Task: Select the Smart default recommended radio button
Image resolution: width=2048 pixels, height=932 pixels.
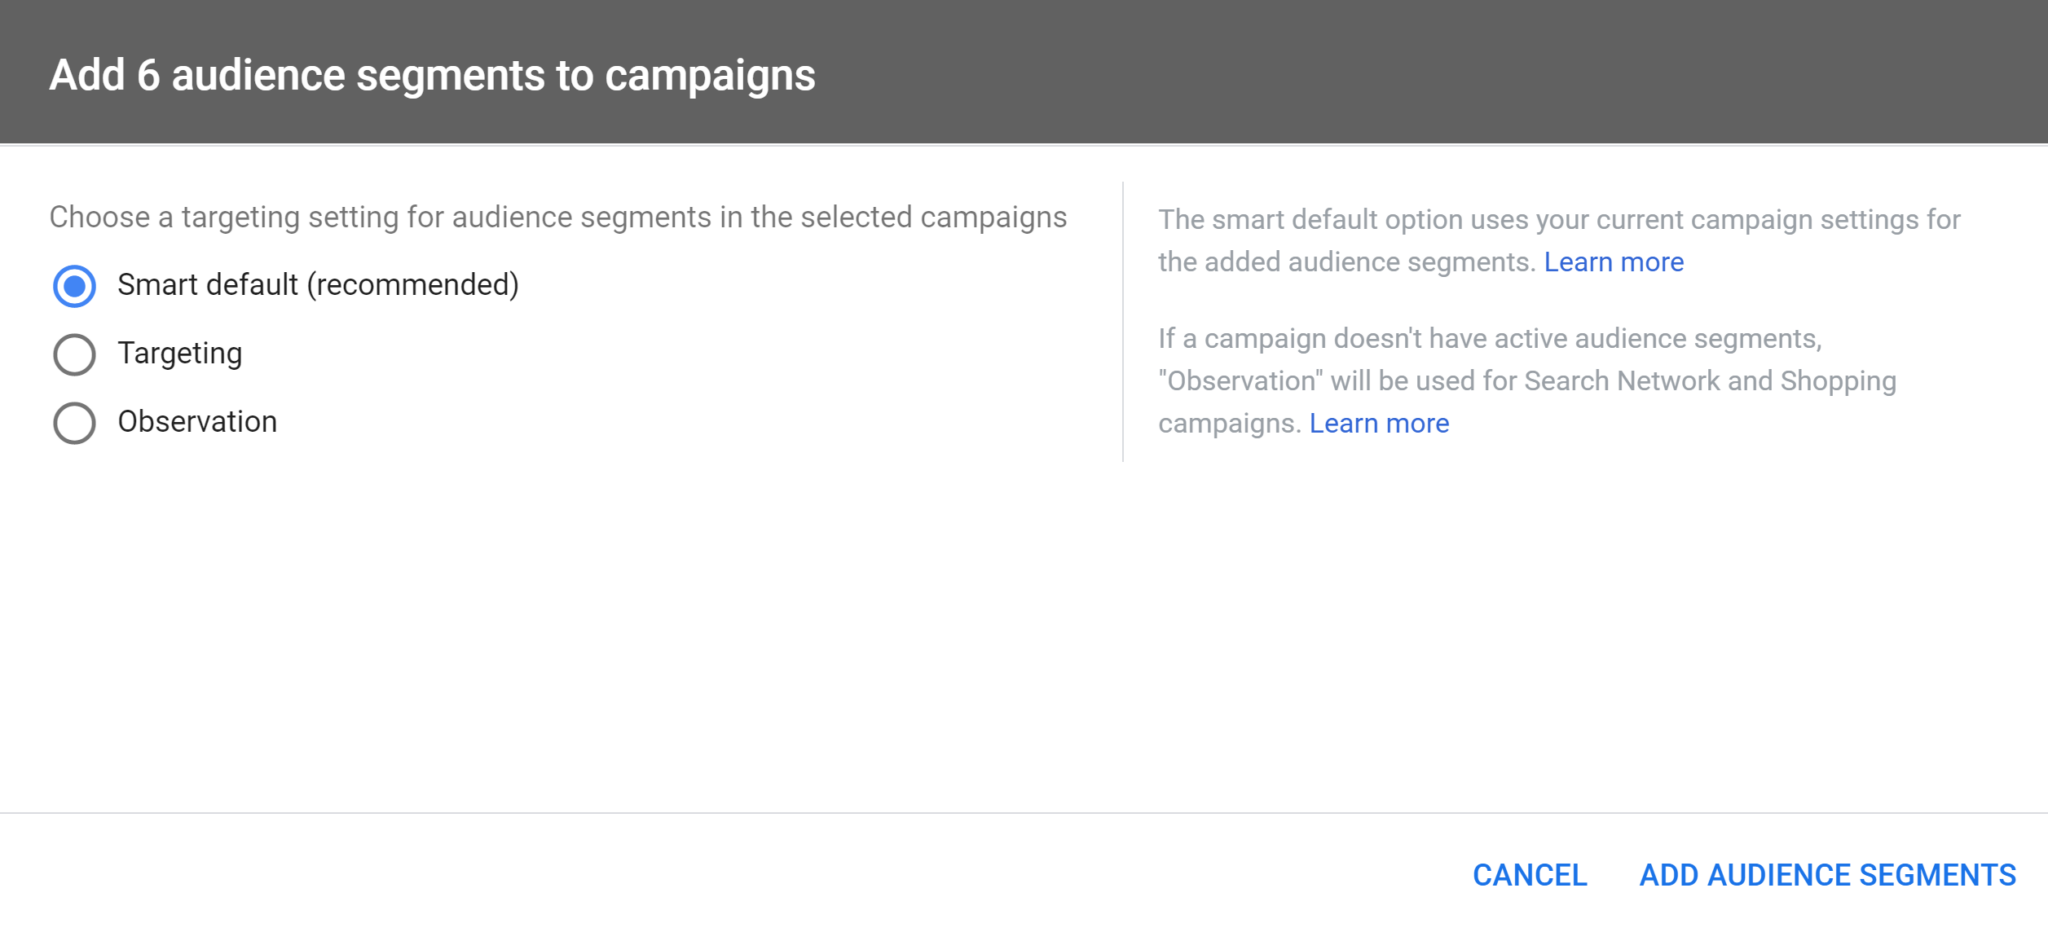Action: (73, 286)
